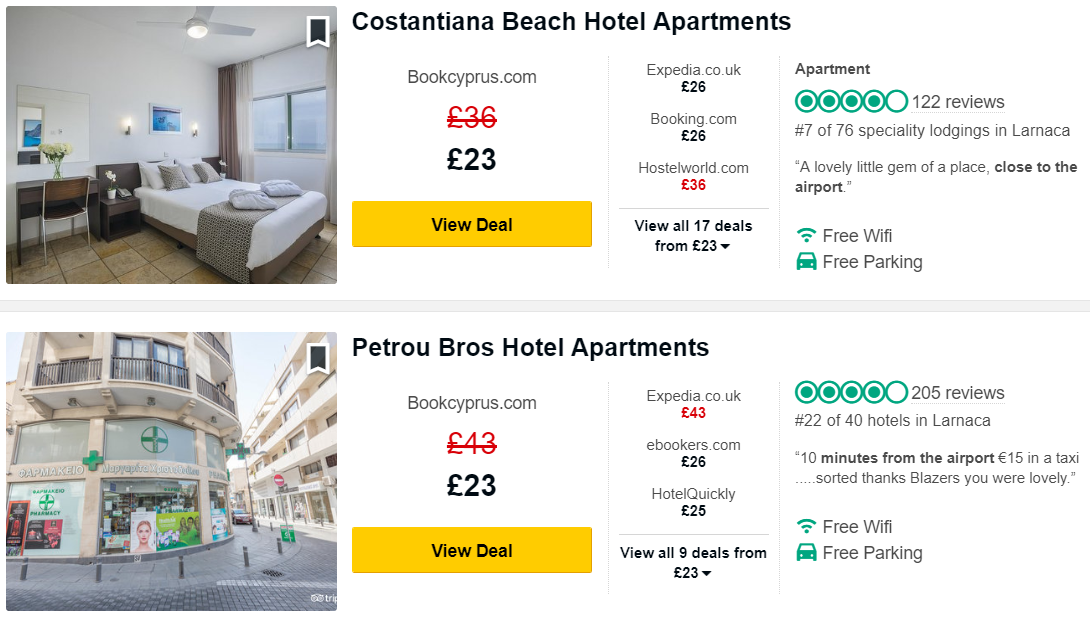Image resolution: width=1090 pixels, height=617 pixels.
Task: Click View Deal for Costantiana Beach
Action: pyautogui.click(x=472, y=225)
